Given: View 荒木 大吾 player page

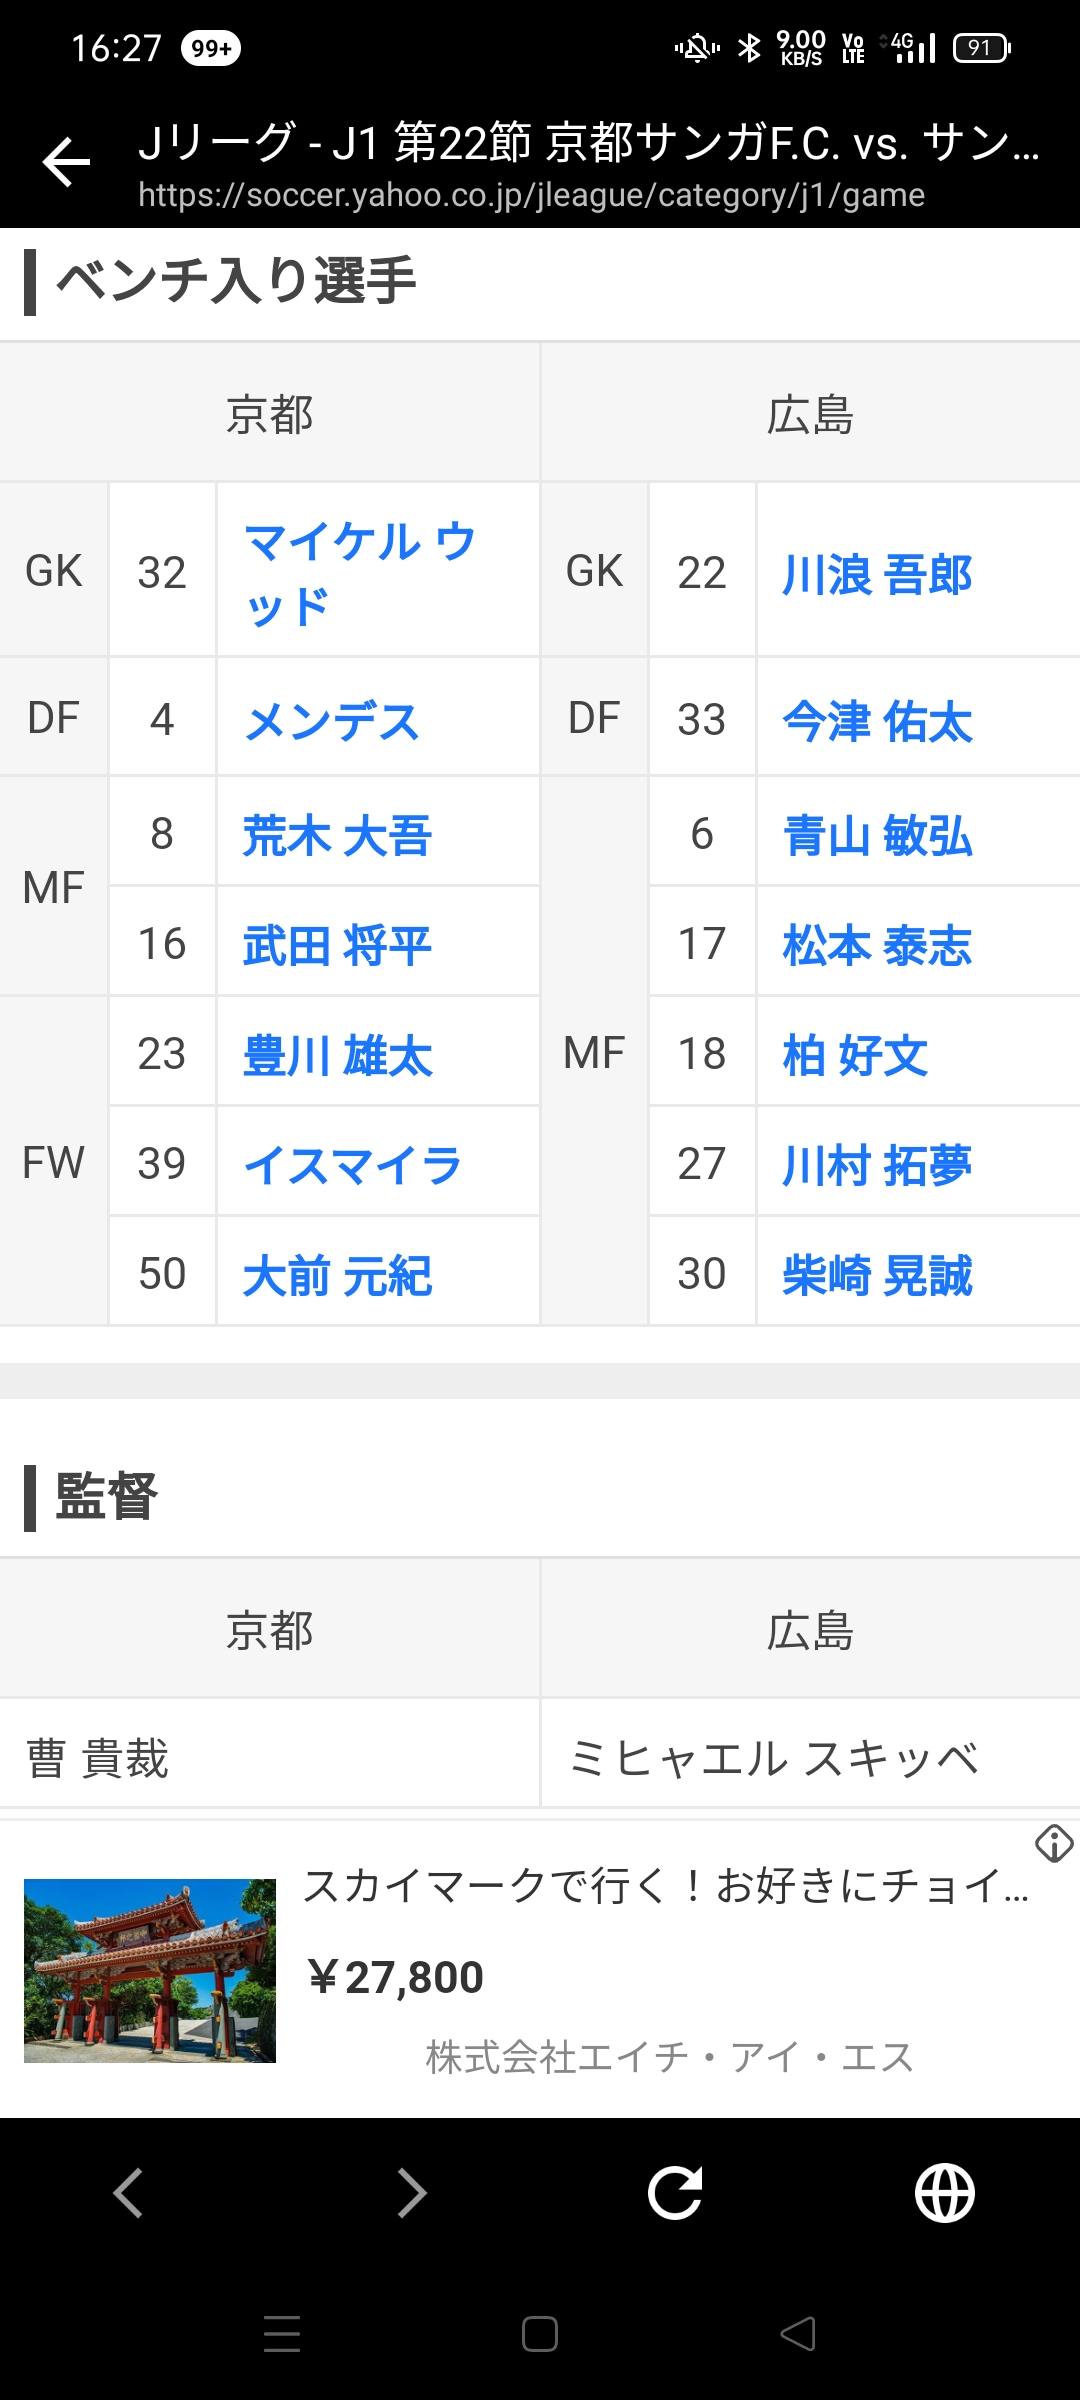Looking at the screenshot, I should pos(337,835).
